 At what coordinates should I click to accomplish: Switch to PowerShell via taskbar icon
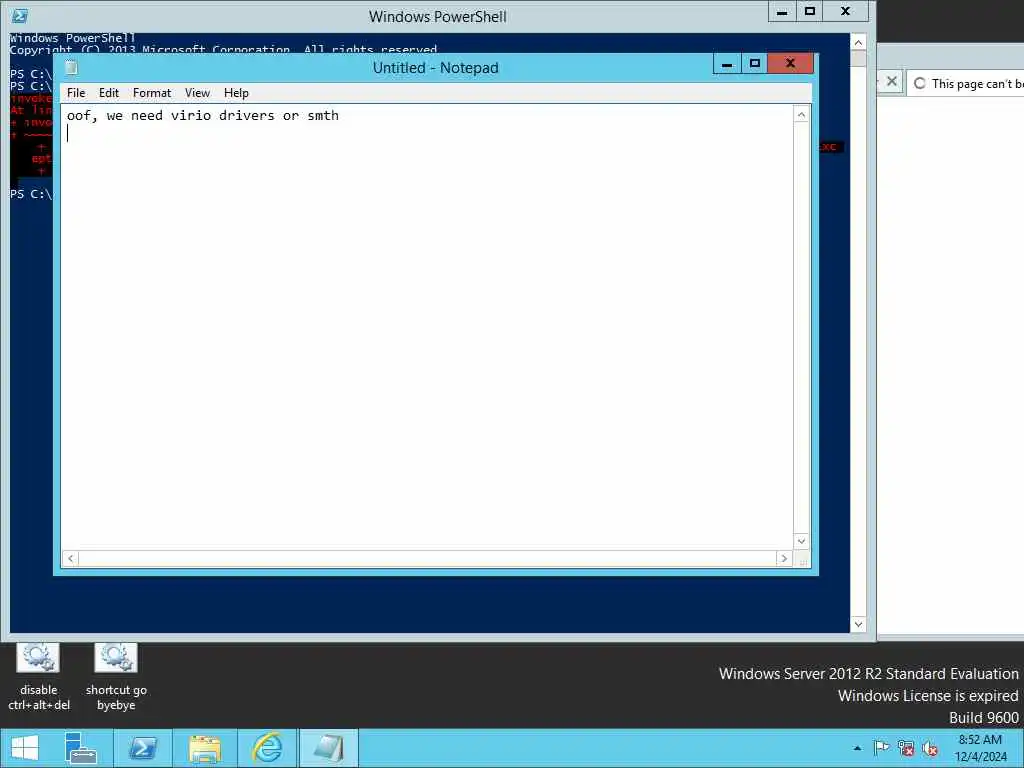click(x=142, y=748)
